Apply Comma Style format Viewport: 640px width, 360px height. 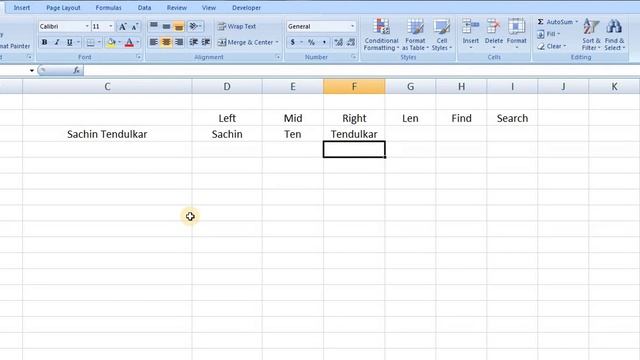[x=324, y=42]
